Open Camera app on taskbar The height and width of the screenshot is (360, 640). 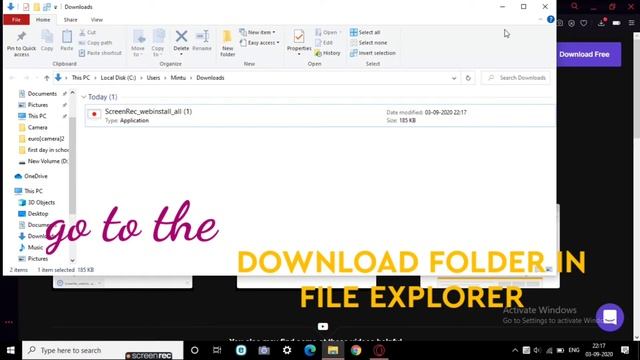264,350
